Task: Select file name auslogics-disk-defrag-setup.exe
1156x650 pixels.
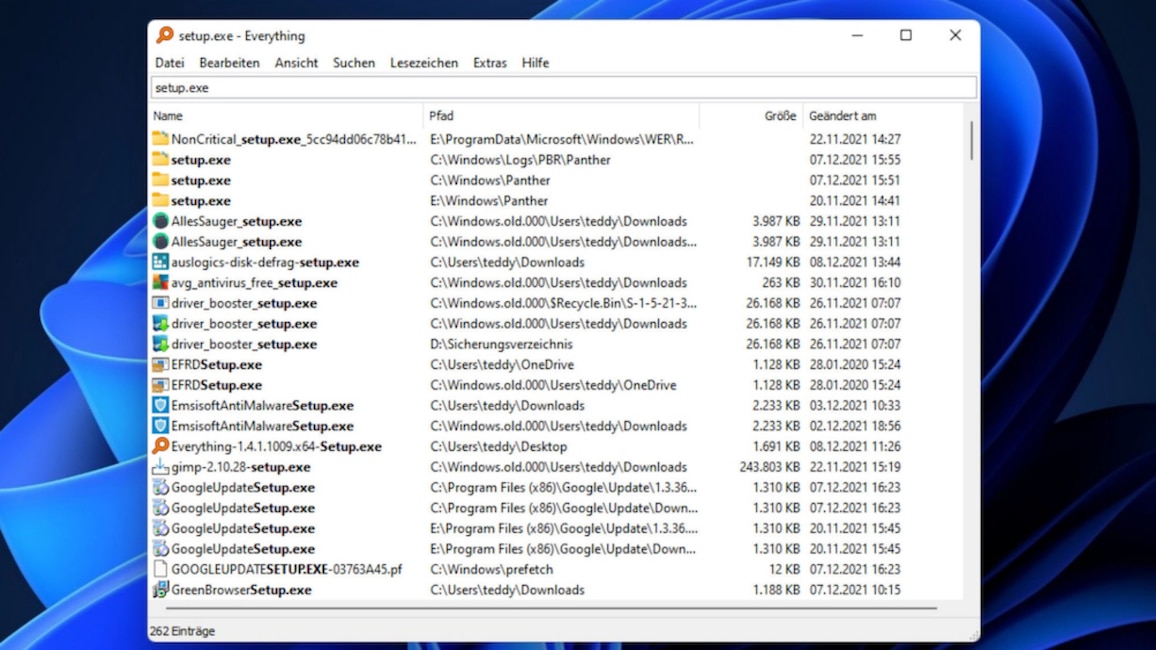Action: click(265, 262)
